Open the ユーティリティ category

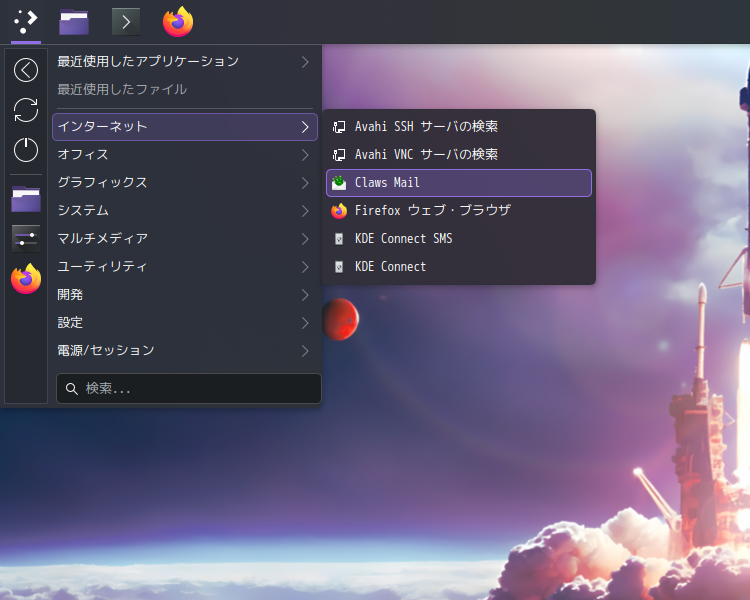(x=185, y=267)
